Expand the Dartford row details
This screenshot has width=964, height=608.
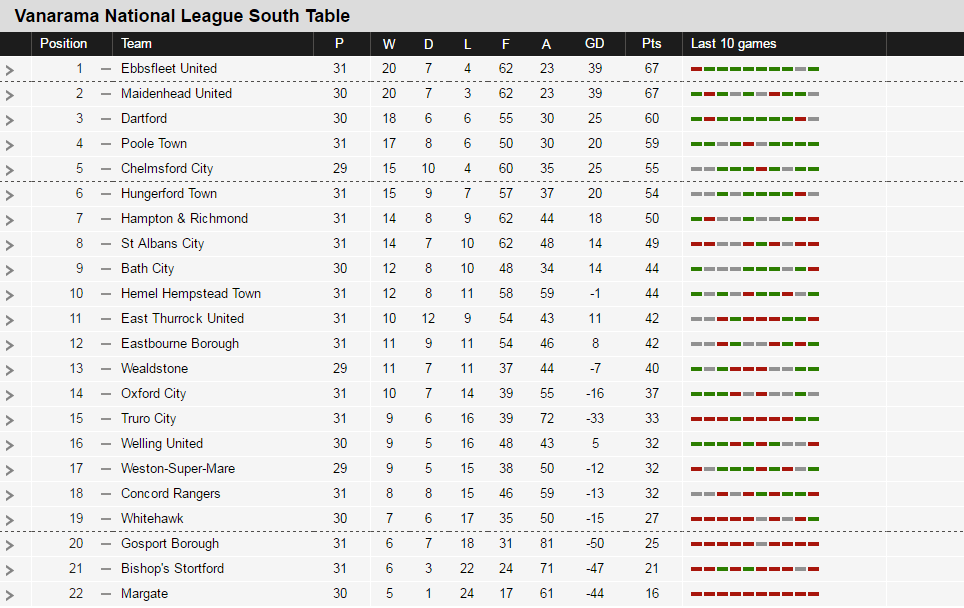(x=8, y=118)
